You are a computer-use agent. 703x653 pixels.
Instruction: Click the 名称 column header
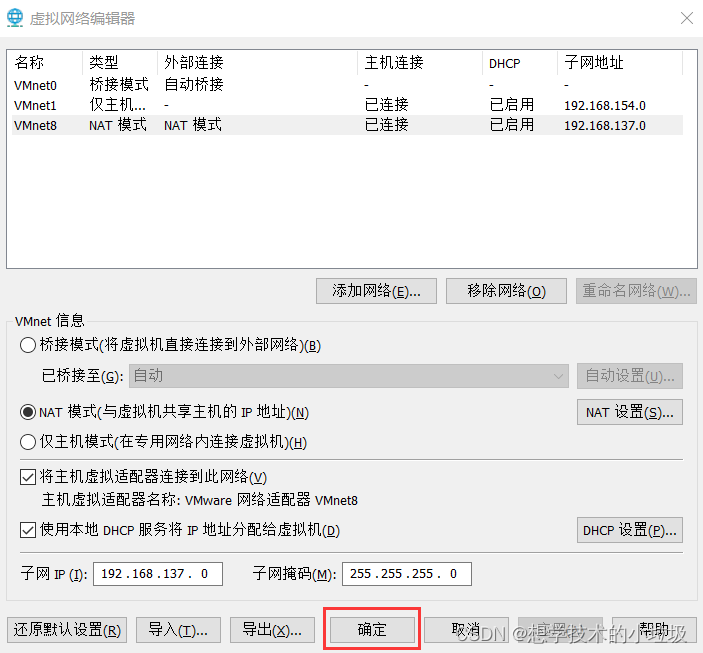[x=45, y=62]
